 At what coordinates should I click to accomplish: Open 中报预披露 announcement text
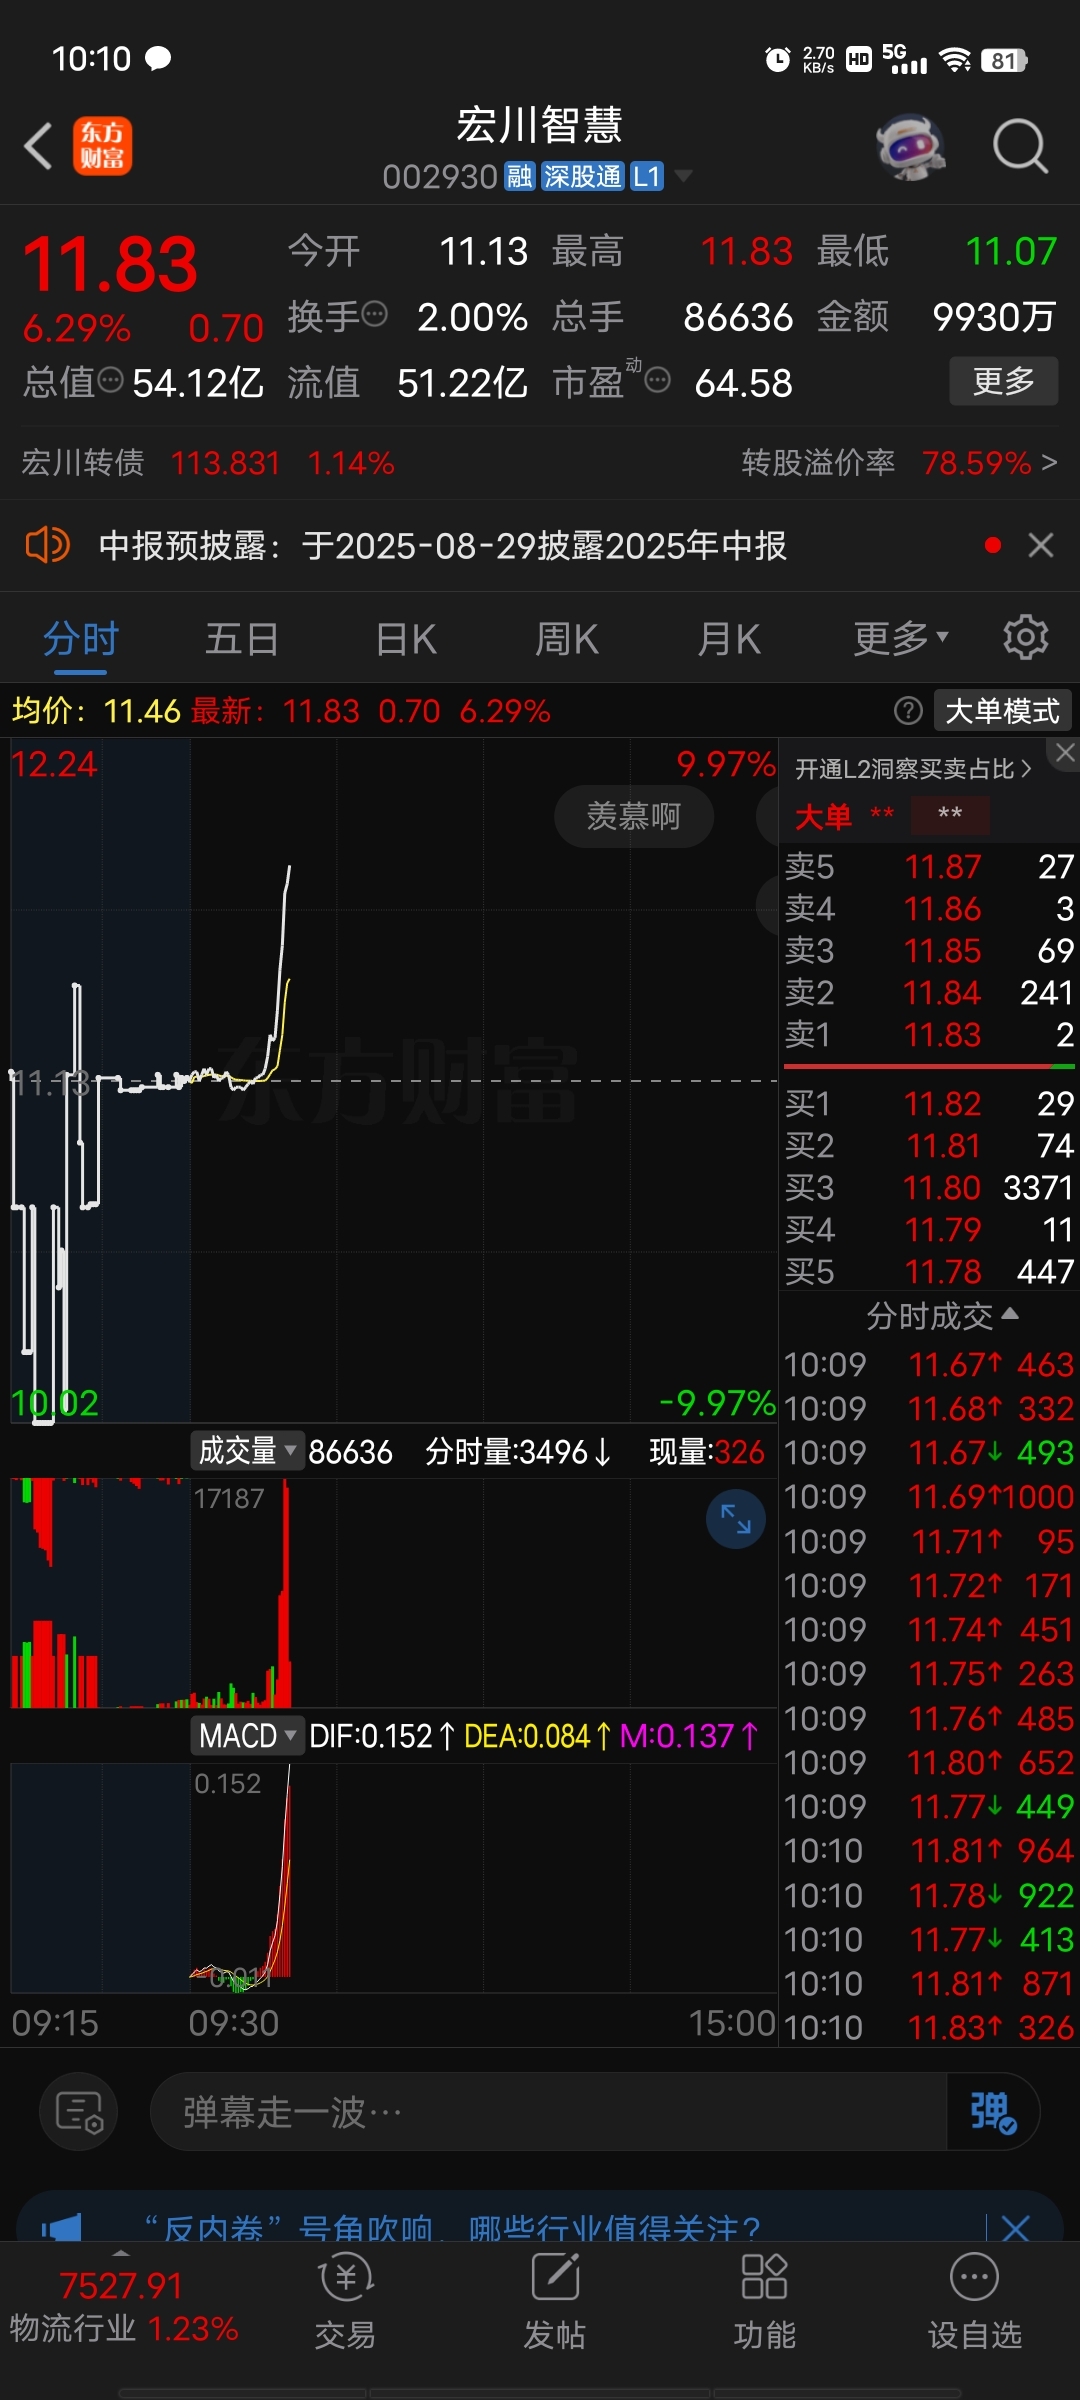[x=442, y=545]
